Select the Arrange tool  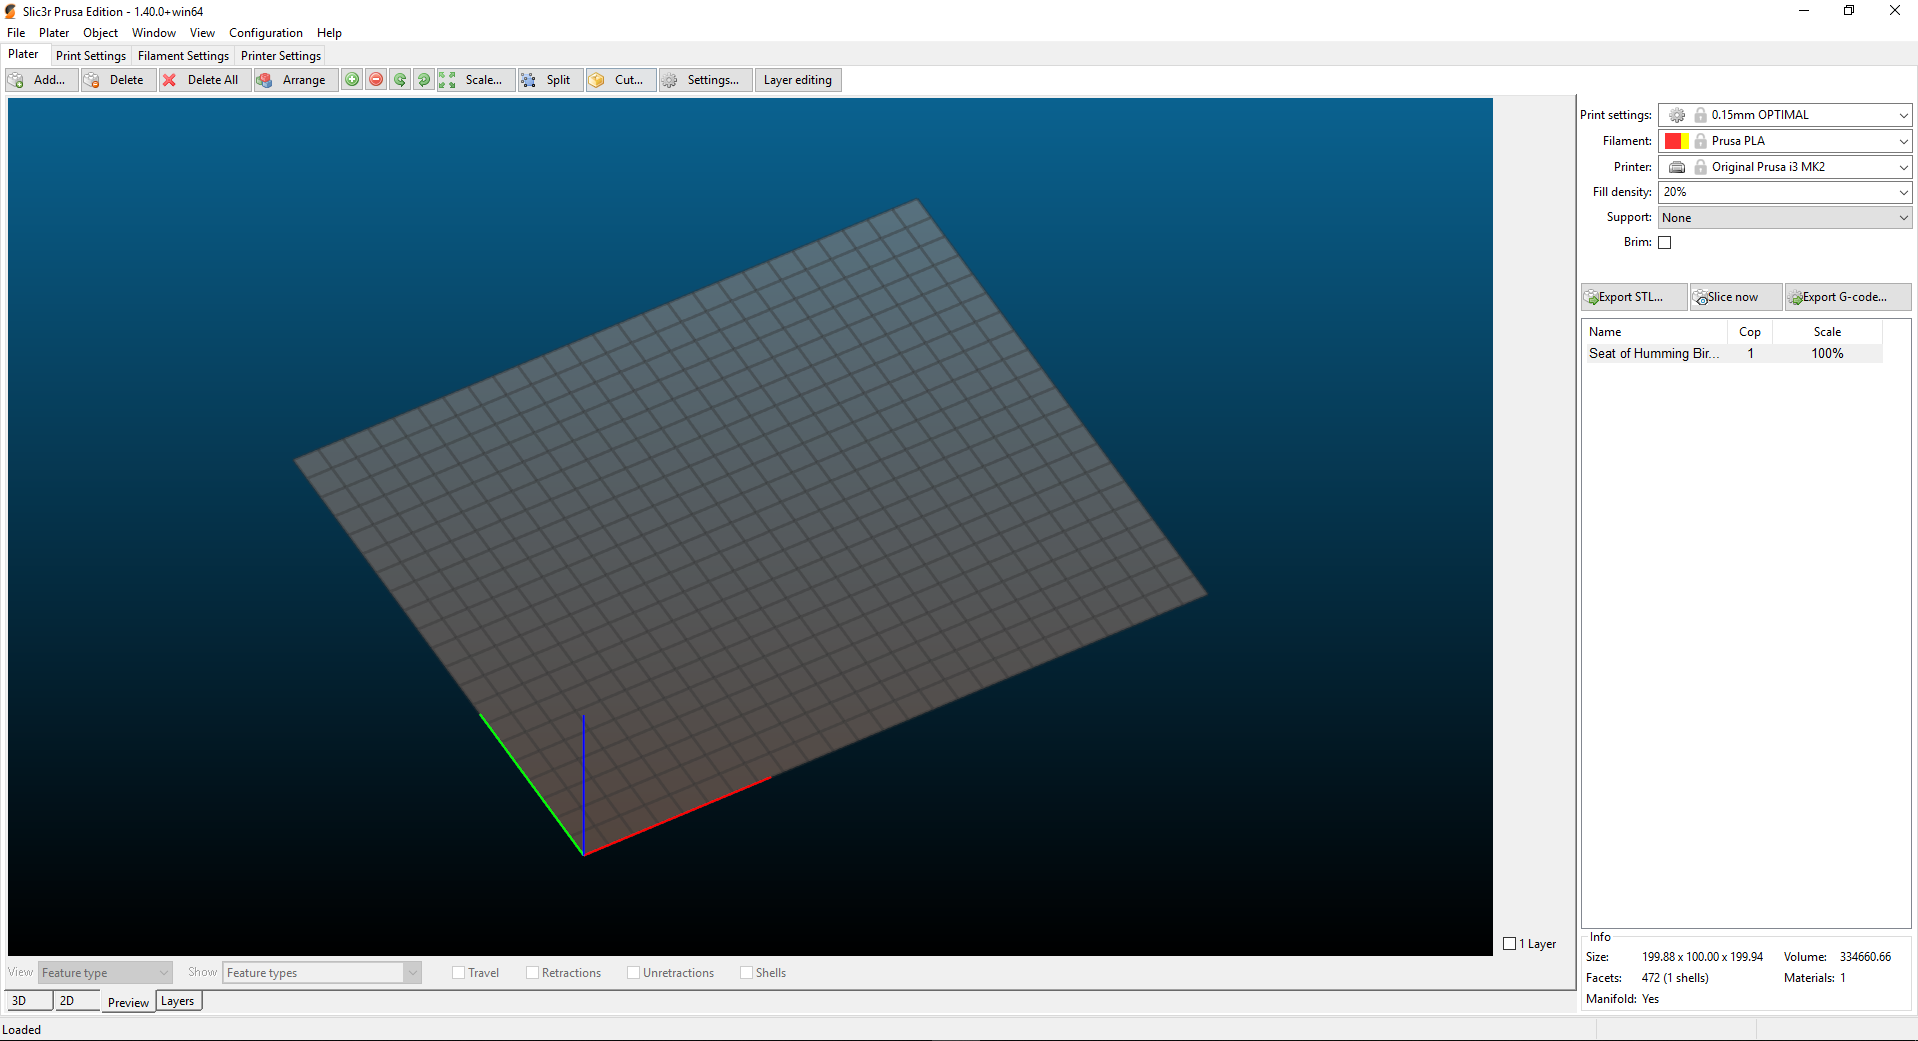click(x=295, y=80)
